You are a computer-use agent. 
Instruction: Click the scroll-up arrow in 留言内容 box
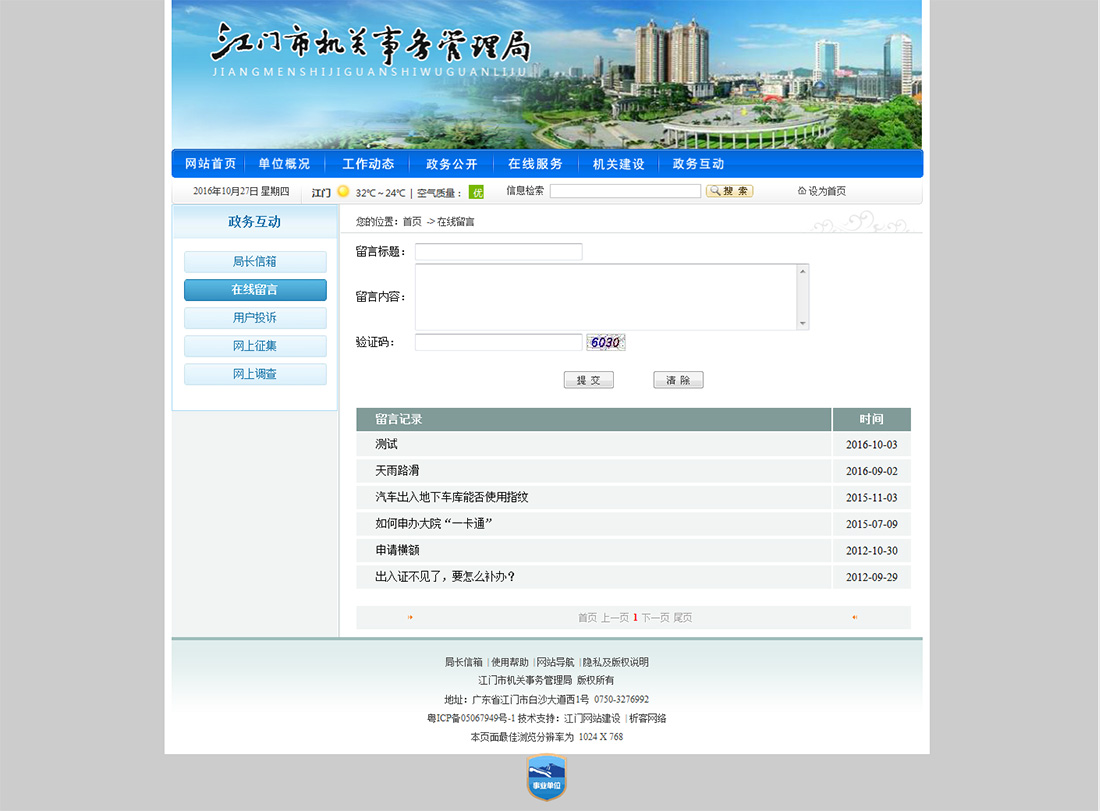[802, 271]
